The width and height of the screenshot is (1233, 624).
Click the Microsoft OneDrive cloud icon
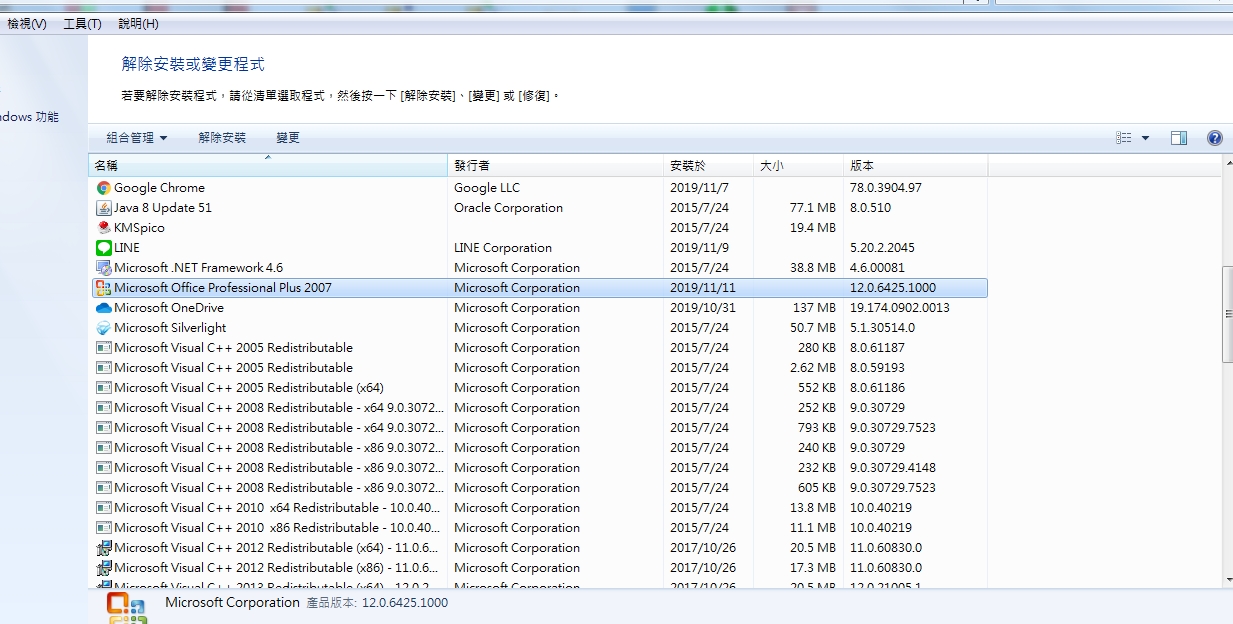click(x=103, y=308)
